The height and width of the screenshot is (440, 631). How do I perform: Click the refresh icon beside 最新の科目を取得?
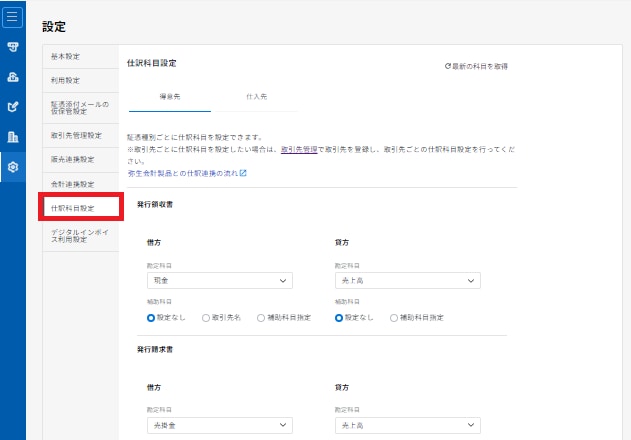click(448, 66)
